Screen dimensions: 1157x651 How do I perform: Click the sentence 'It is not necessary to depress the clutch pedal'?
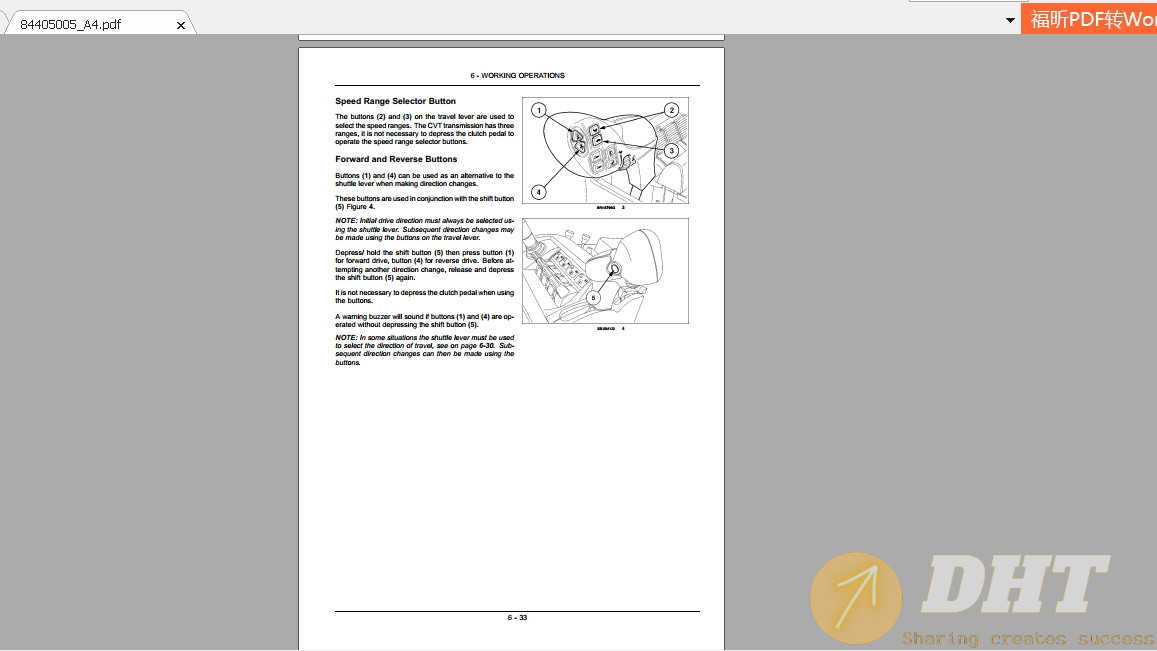pyautogui.click(x=425, y=297)
